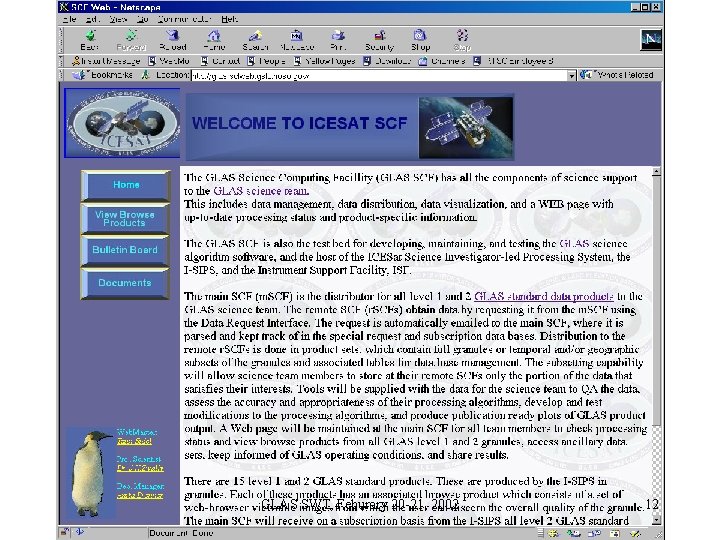Go to the browser Home page
This screenshot has width=720, height=540.
point(214,40)
